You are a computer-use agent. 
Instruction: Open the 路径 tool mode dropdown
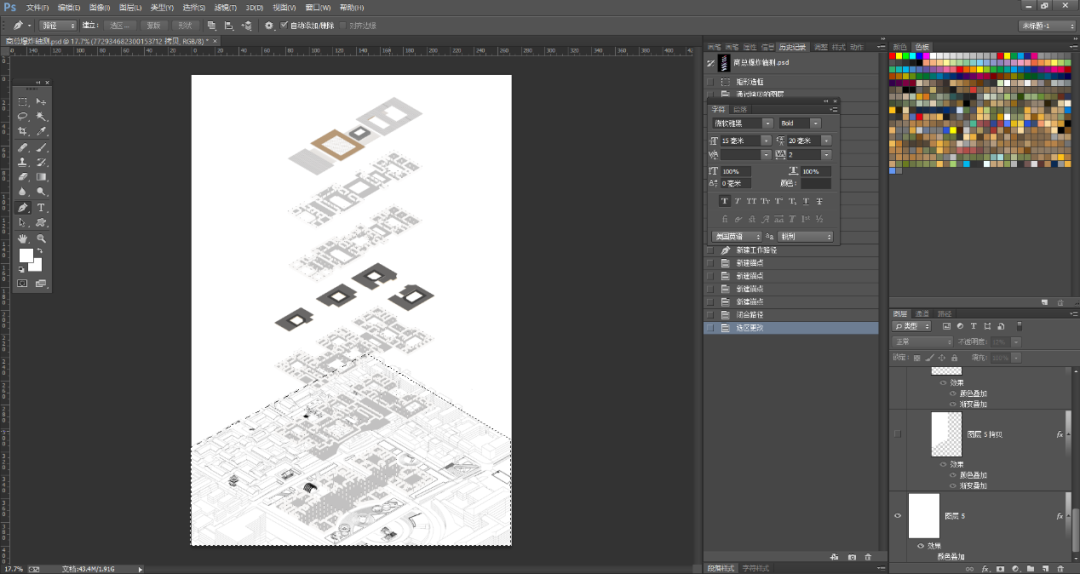click(x=58, y=25)
